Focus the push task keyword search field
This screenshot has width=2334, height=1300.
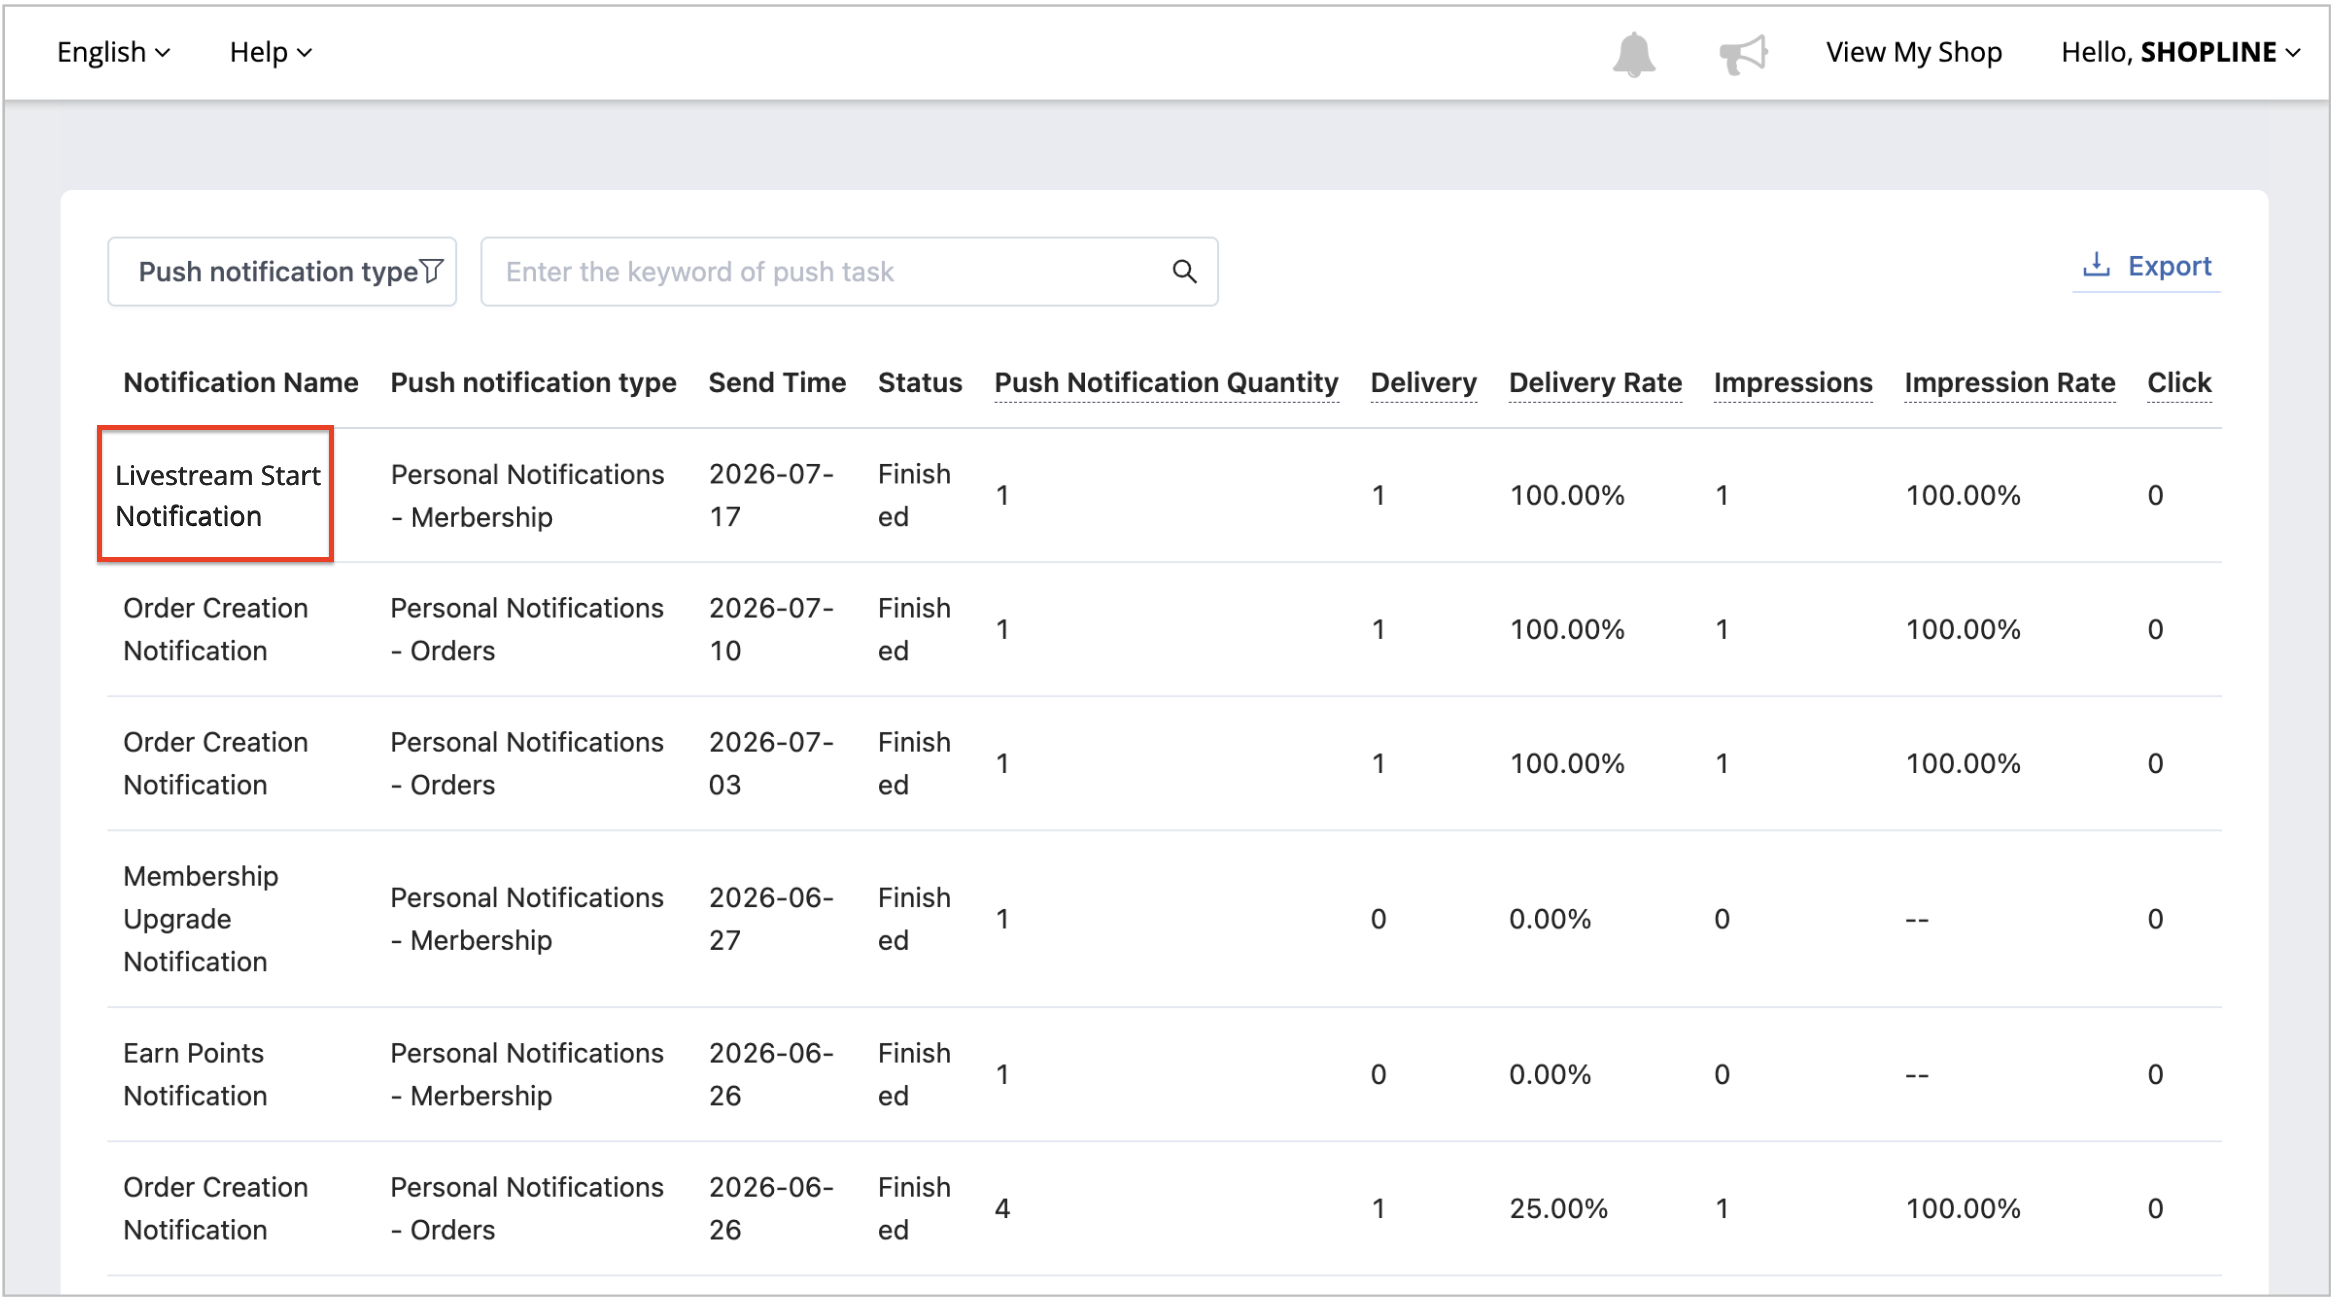[x=849, y=272]
